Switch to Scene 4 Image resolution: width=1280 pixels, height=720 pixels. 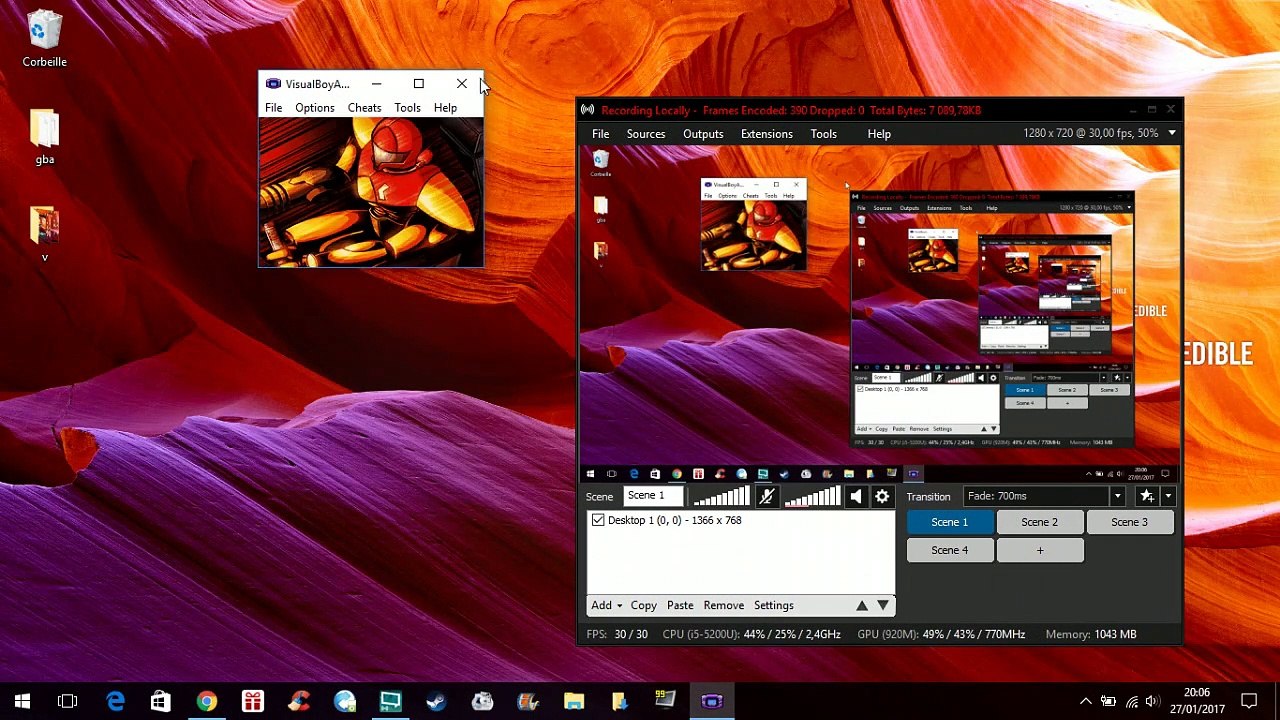pos(950,550)
